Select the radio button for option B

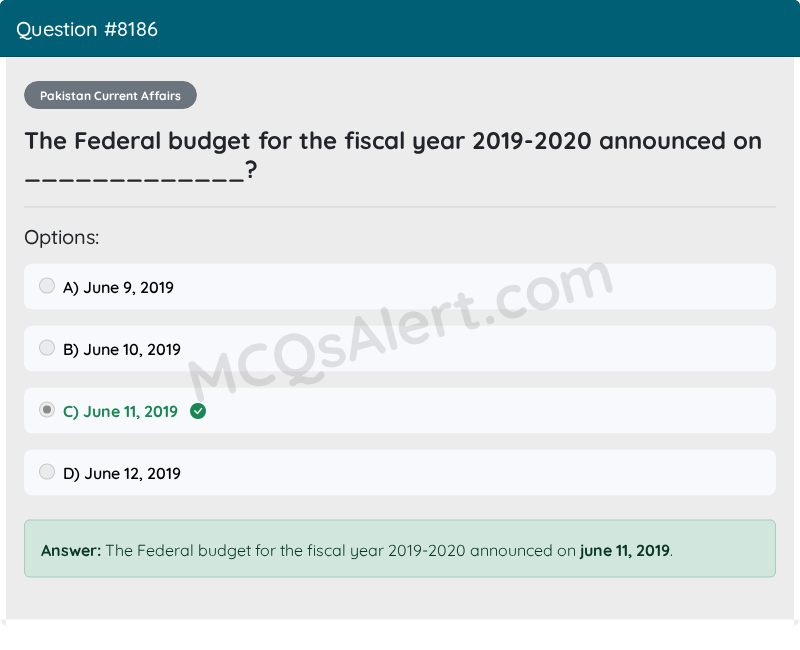(x=47, y=348)
